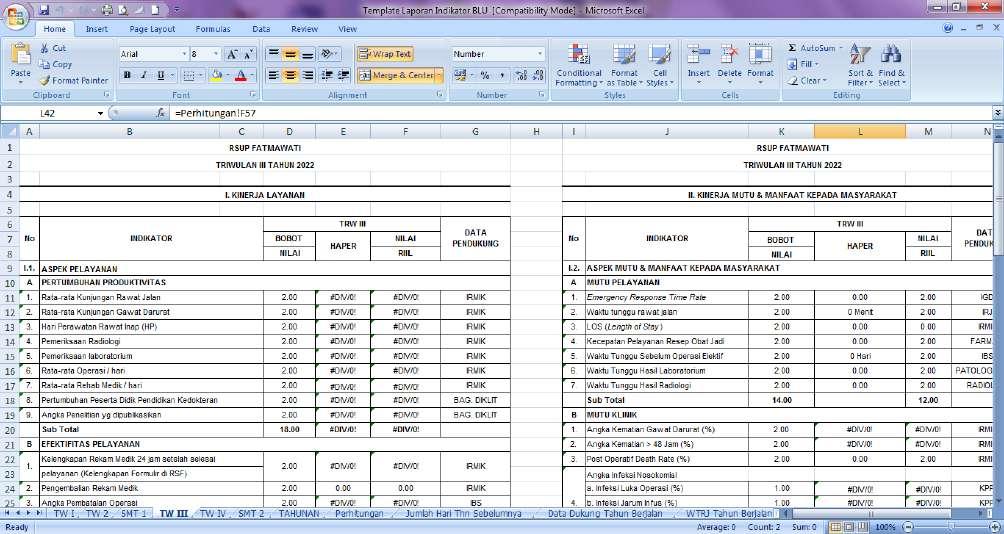Screen dimensions: 1004x534
Task: Click the Percent Style icon
Action: [x=485, y=76]
